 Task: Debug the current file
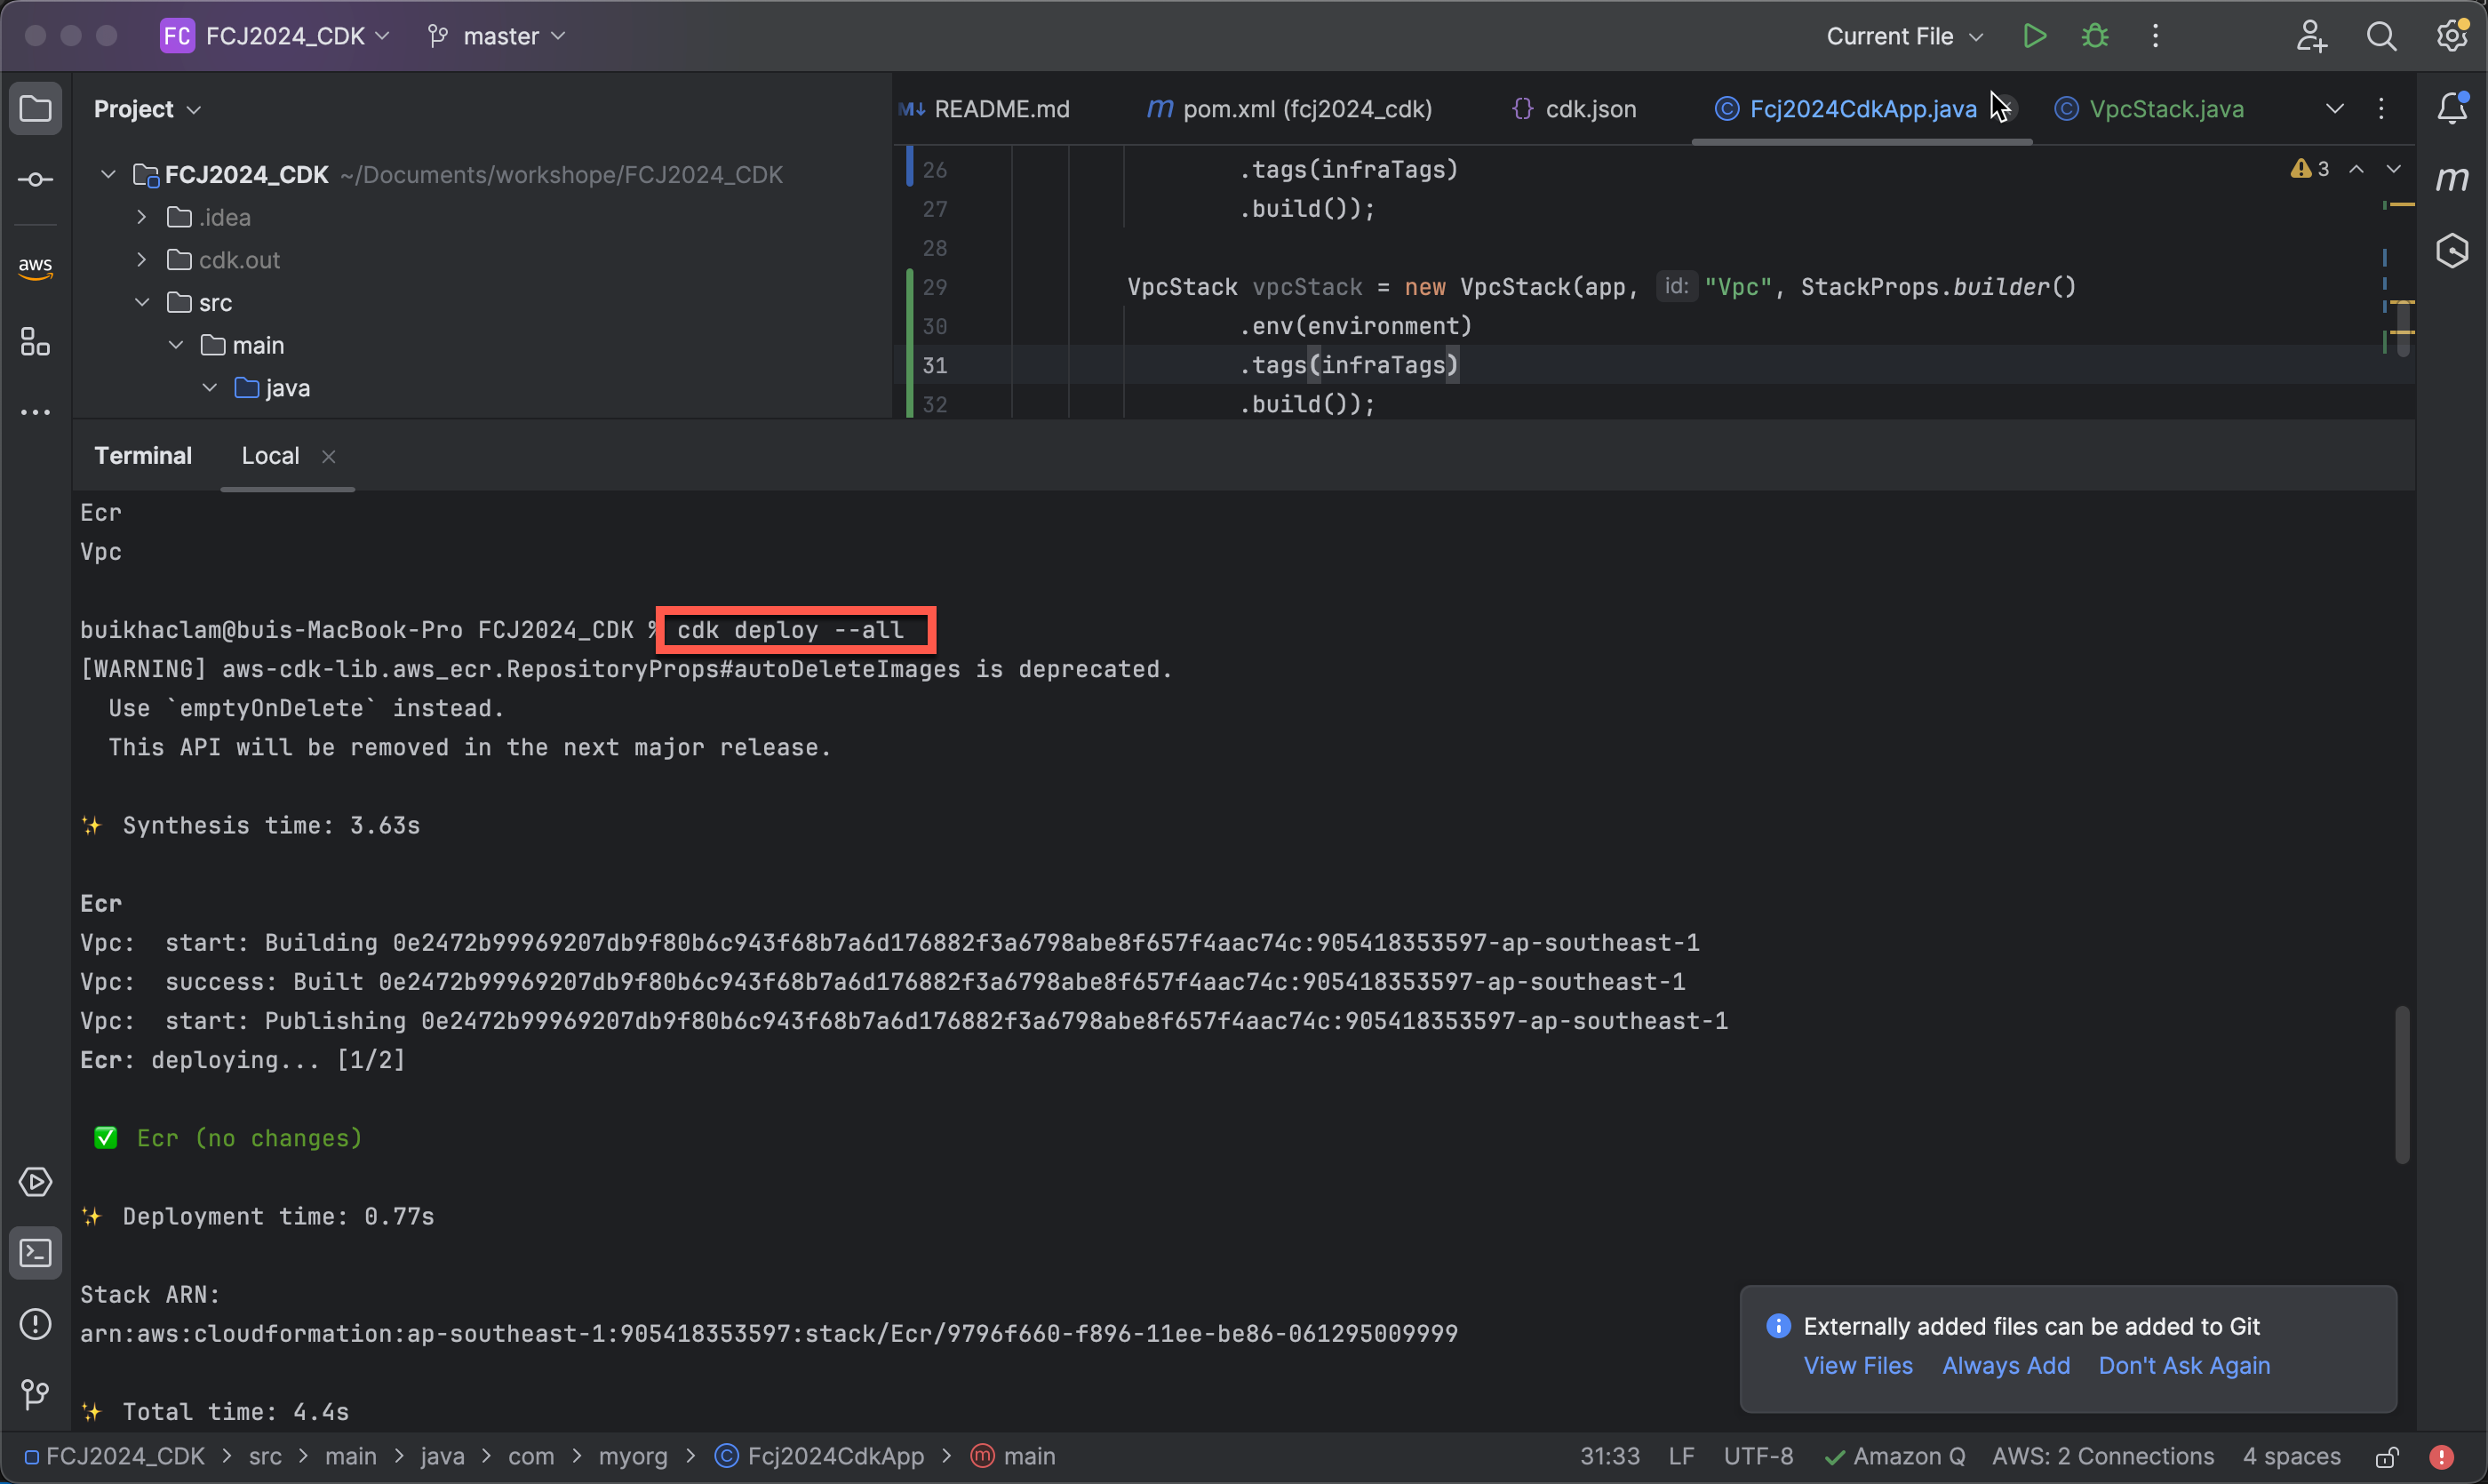pos(2095,36)
